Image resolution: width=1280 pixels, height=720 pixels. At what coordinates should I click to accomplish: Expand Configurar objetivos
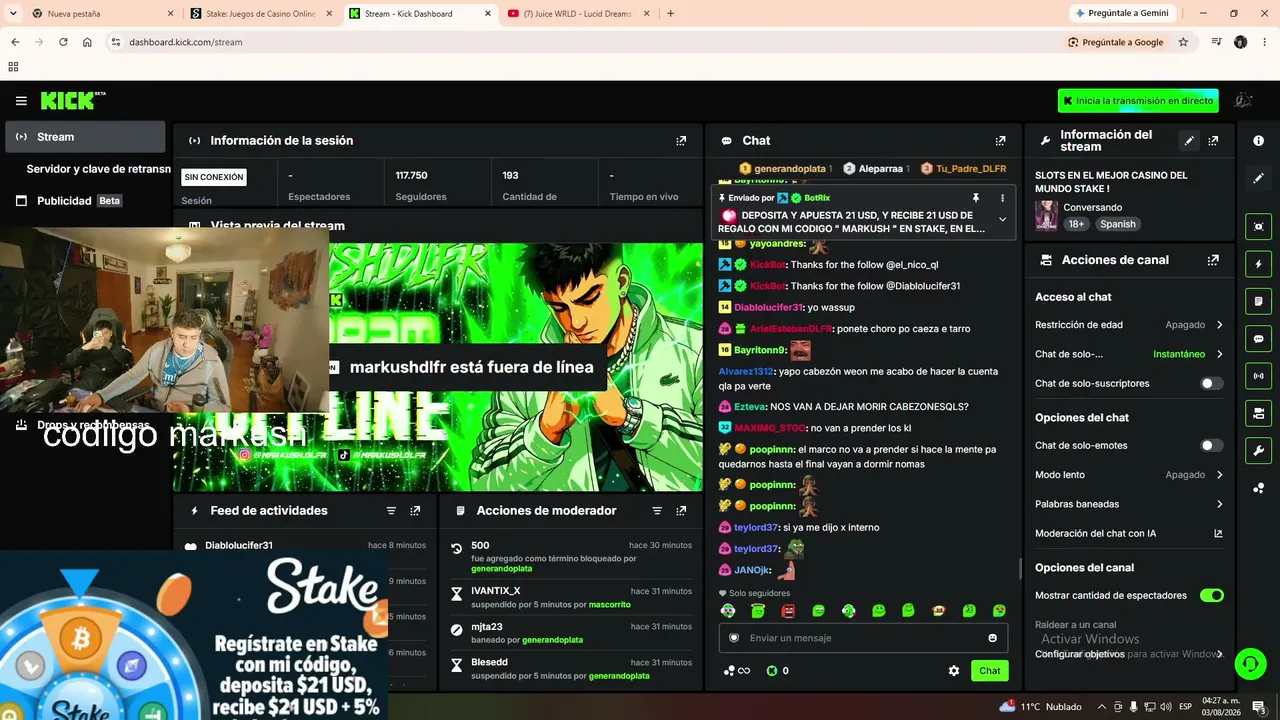[1129, 654]
